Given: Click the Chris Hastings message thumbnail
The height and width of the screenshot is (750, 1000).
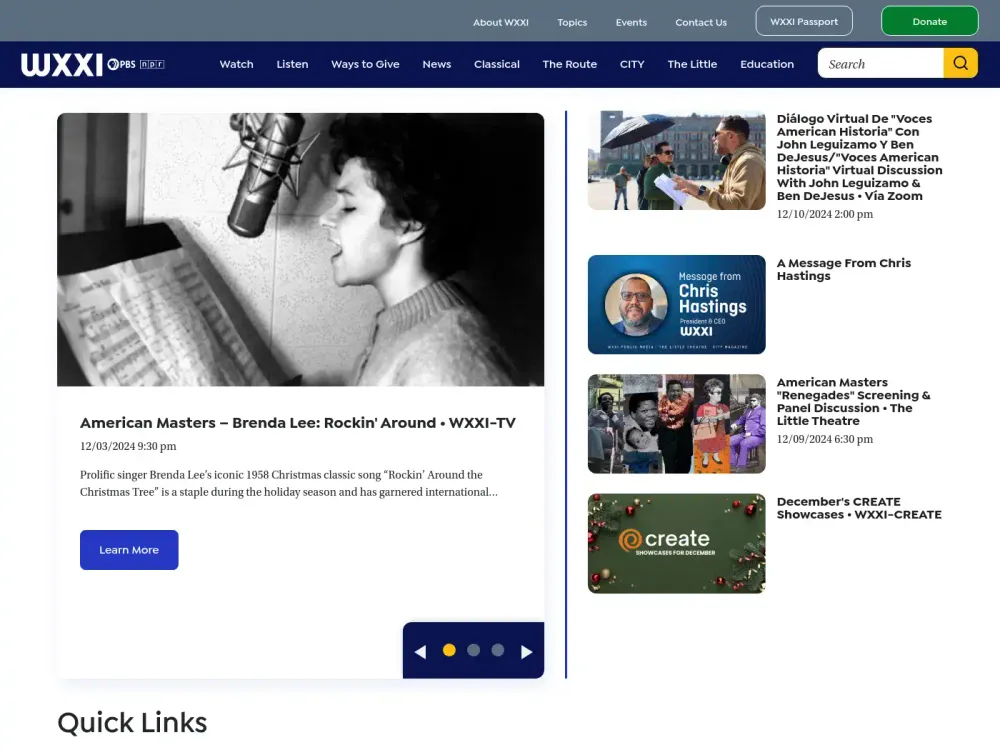Looking at the screenshot, I should click(x=676, y=304).
